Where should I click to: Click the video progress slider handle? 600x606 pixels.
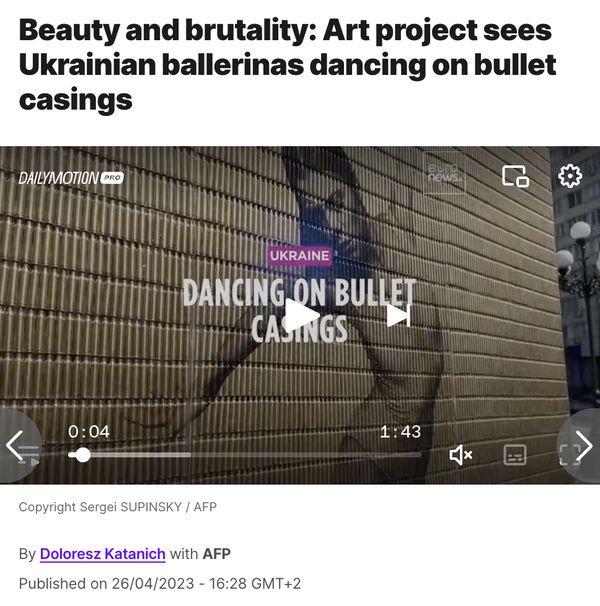tap(82, 455)
